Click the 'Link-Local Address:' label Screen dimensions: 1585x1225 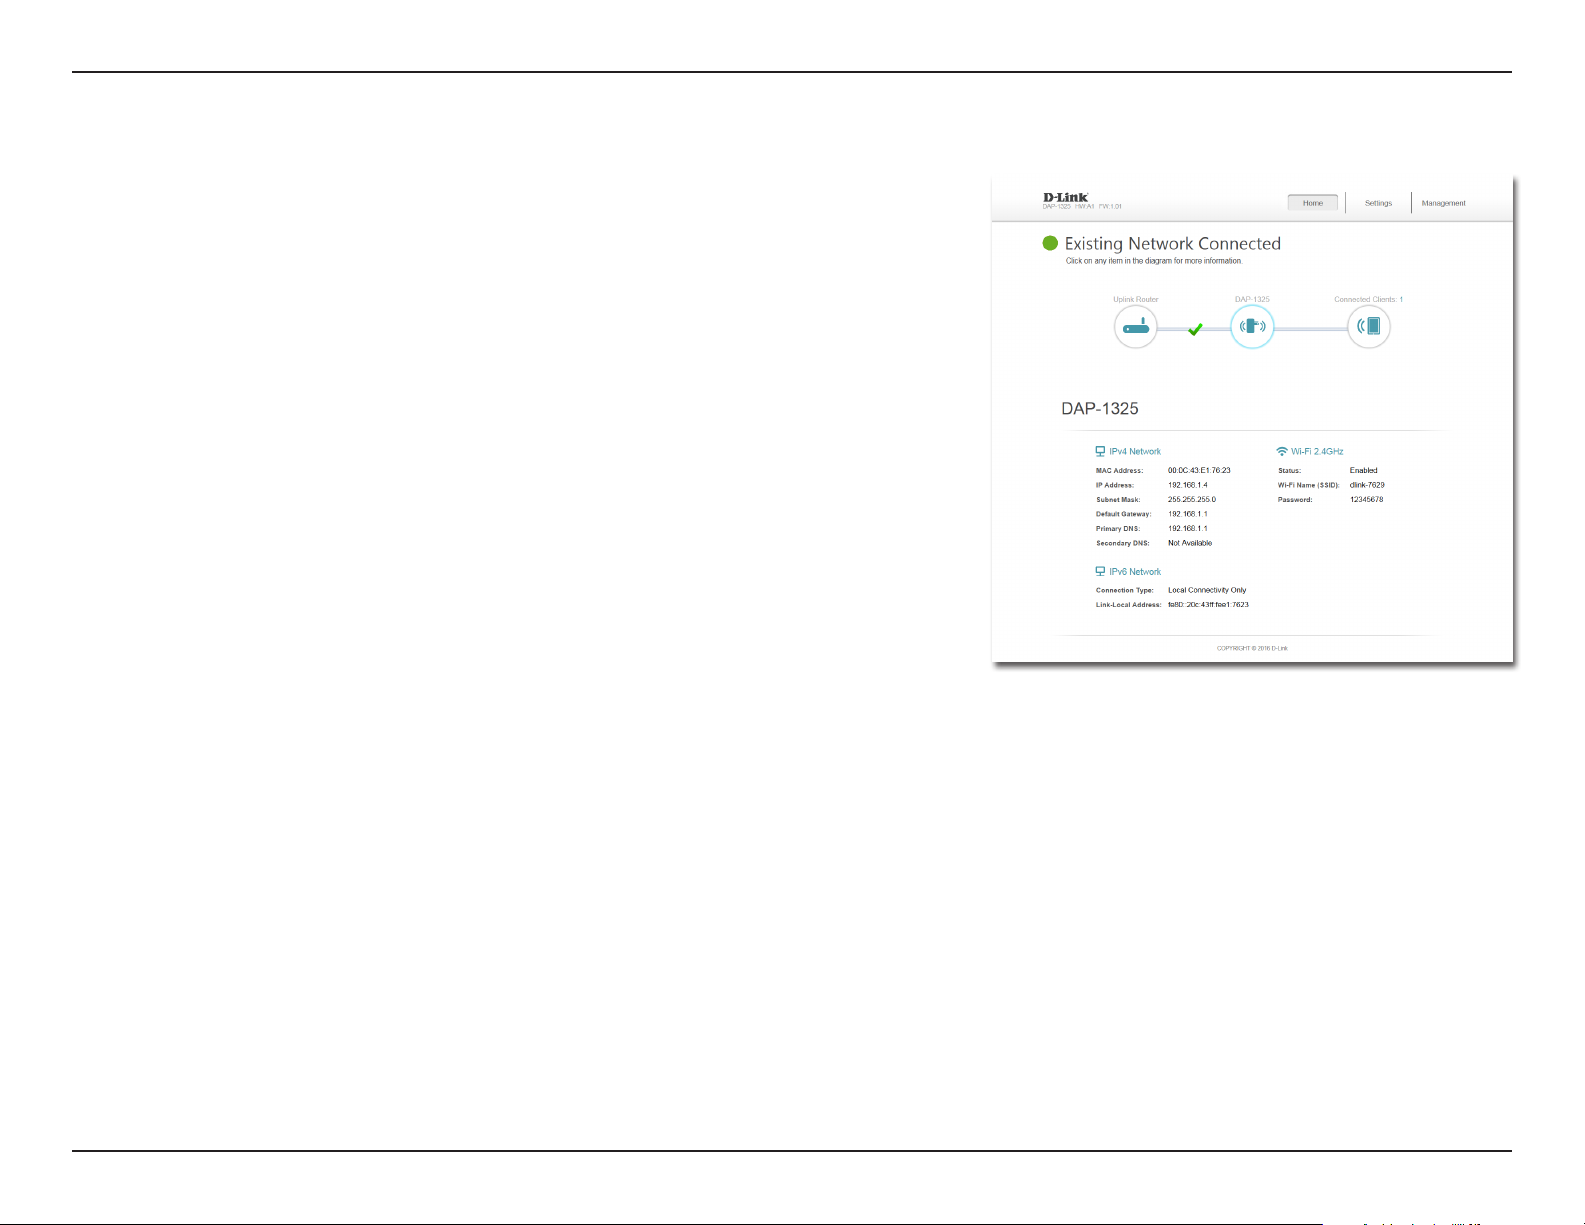pyautogui.click(x=1129, y=605)
